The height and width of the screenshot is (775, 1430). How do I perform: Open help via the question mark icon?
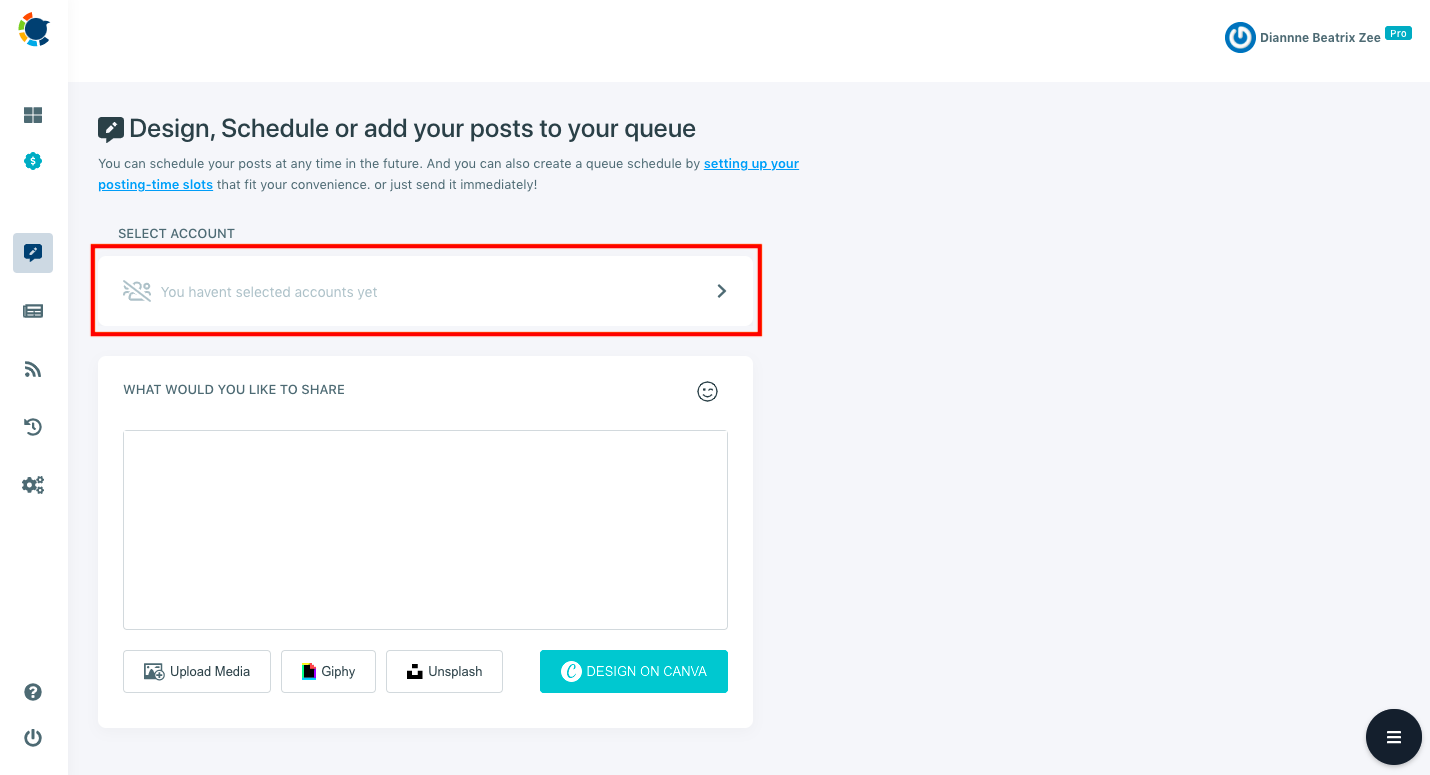[x=32, y=691]
